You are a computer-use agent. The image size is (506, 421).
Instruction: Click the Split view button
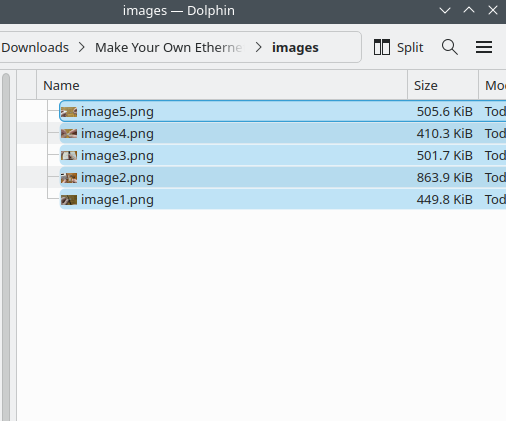pyautogui.click(x=398, y=47)
